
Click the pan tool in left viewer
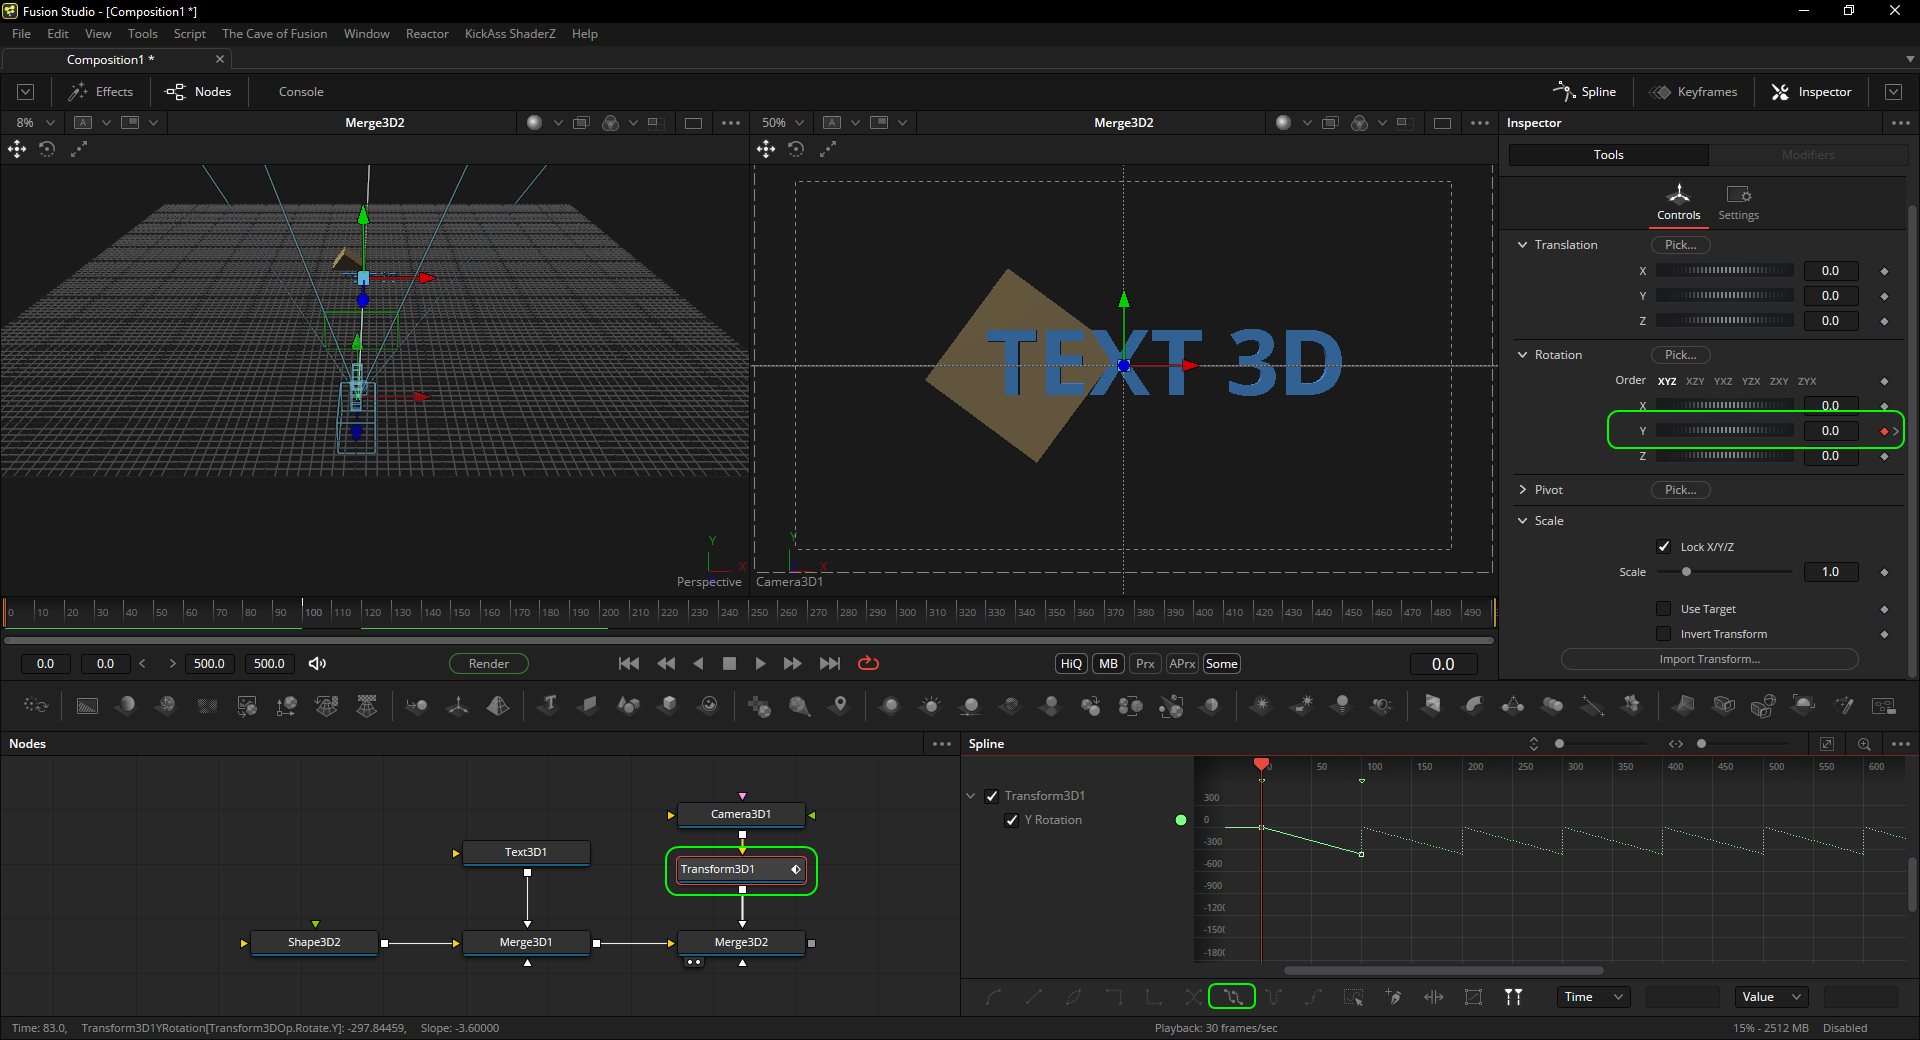(17, 149)
